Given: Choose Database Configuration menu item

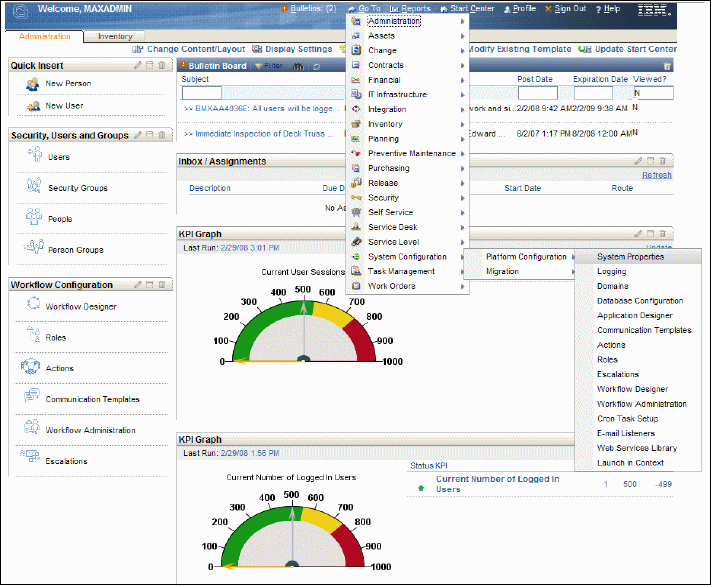Looking at the screenshot, I should pyautogui.click(x=640, y=301).
